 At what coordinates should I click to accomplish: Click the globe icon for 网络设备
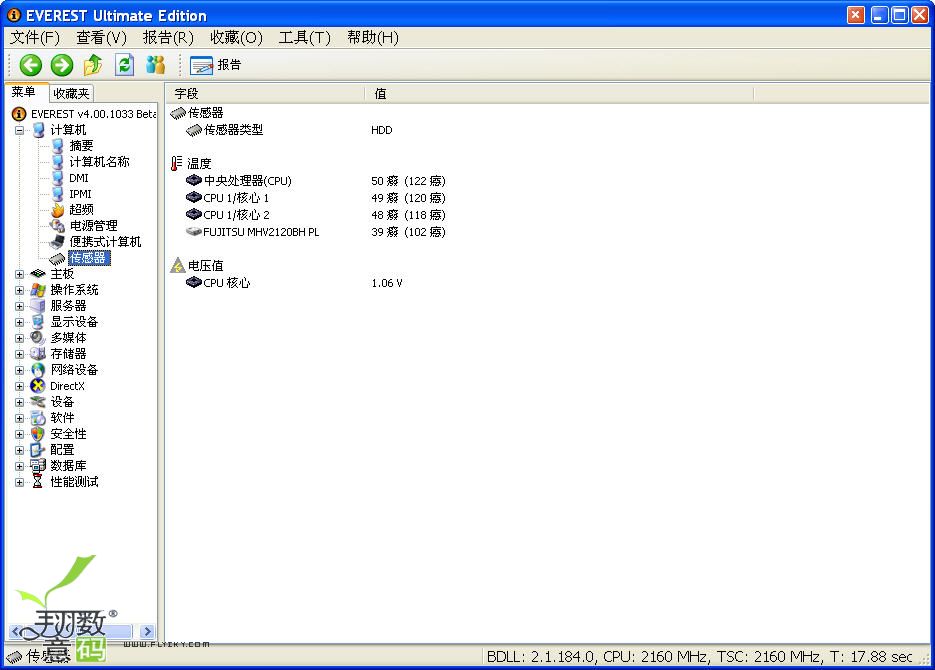(x=38, y=370)
